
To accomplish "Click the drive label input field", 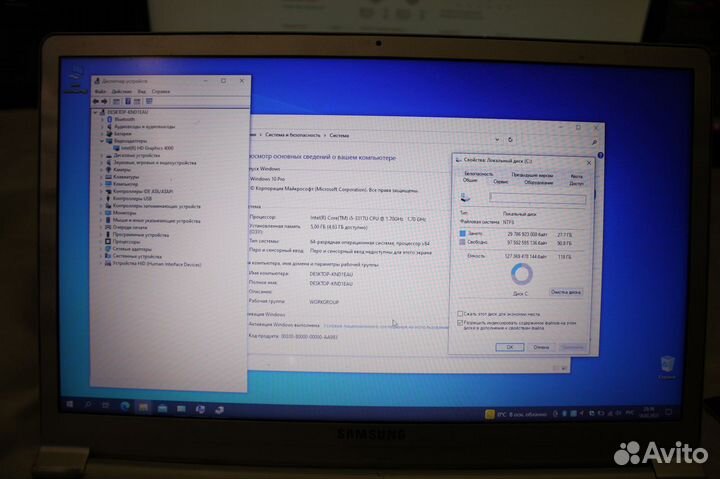I will (538, 198).
